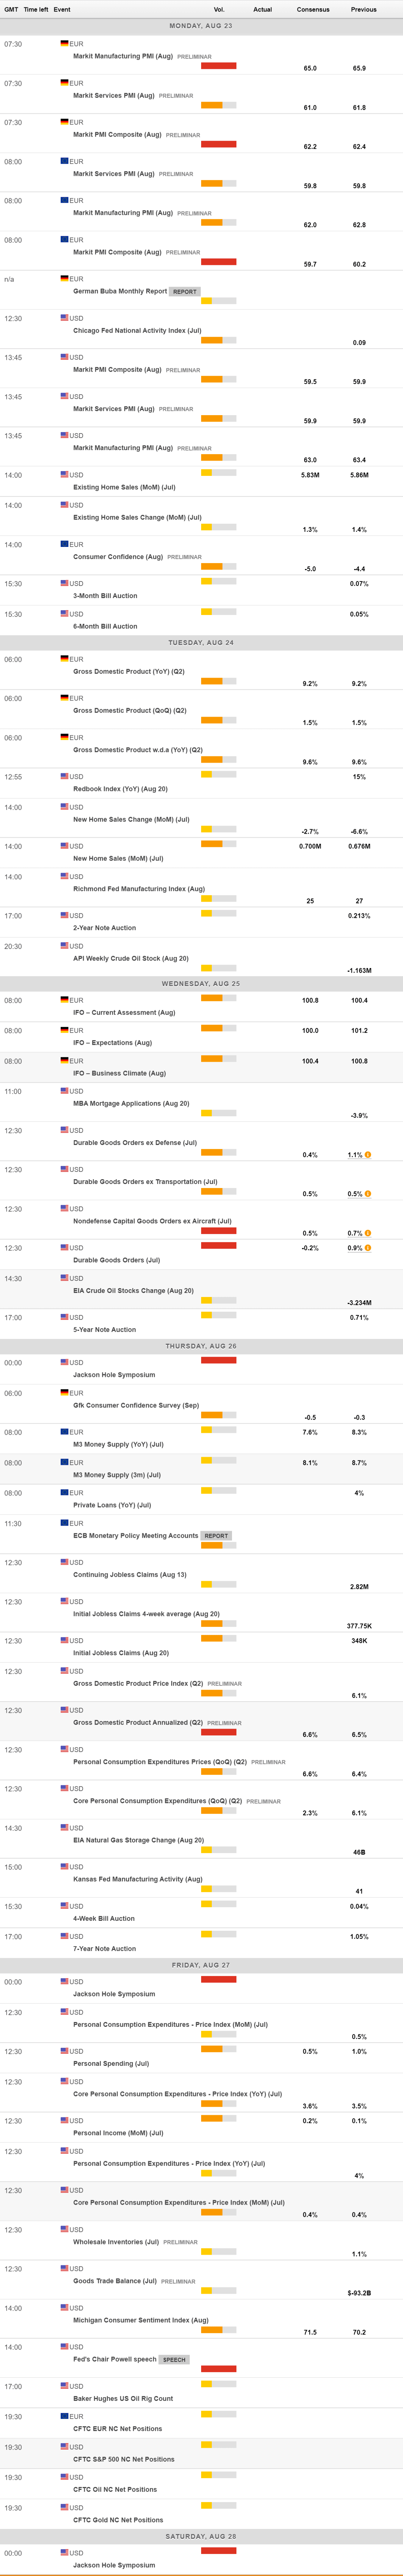Click the Time left column header

click(x=36, y=9)
